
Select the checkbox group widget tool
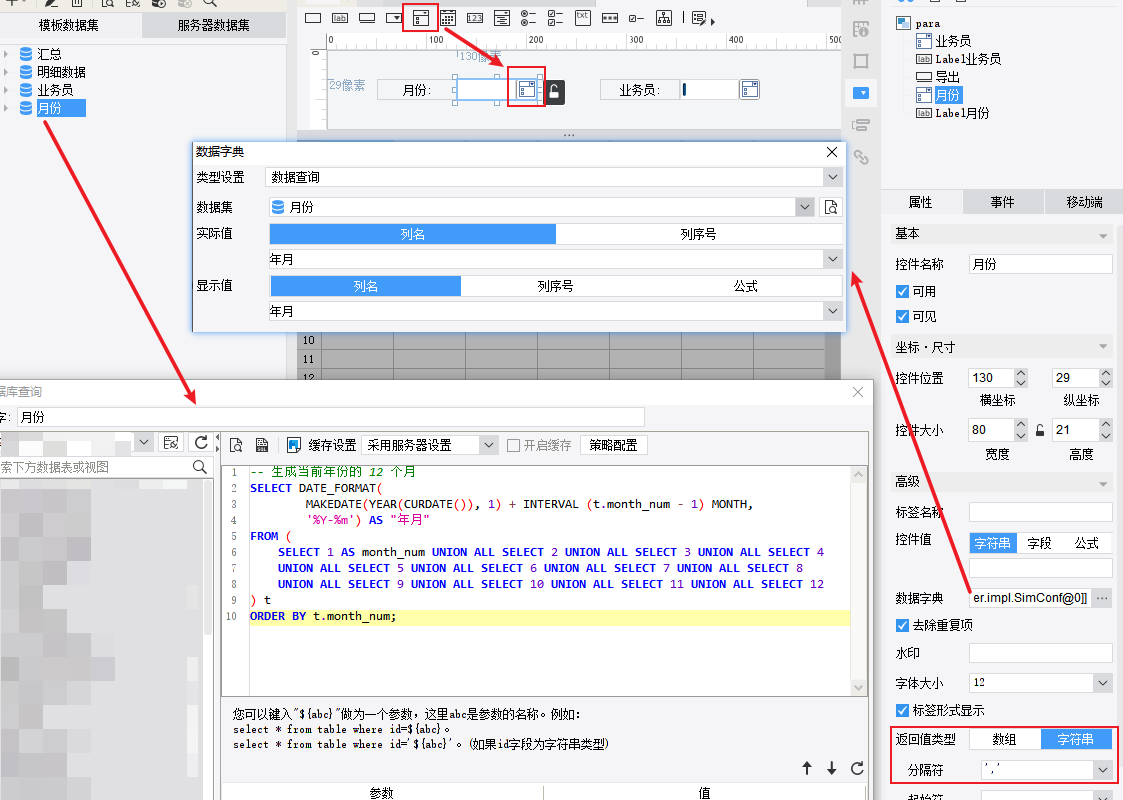pyautogui.click(x=555, y=18)
